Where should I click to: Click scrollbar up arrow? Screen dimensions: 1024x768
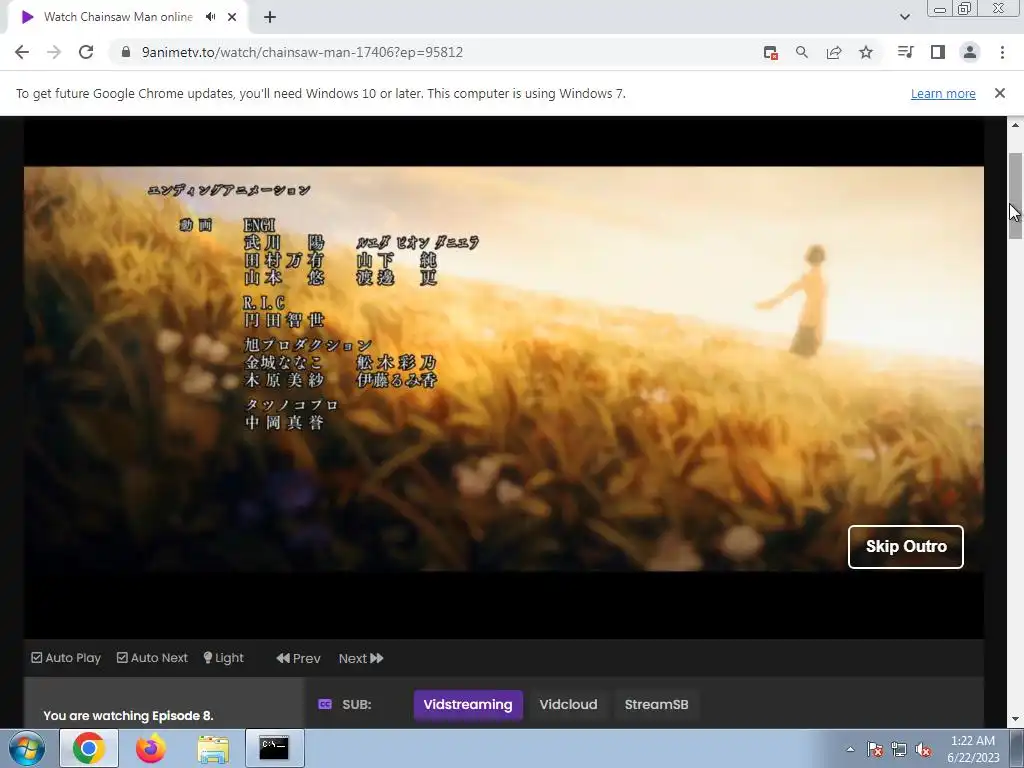1015,125
